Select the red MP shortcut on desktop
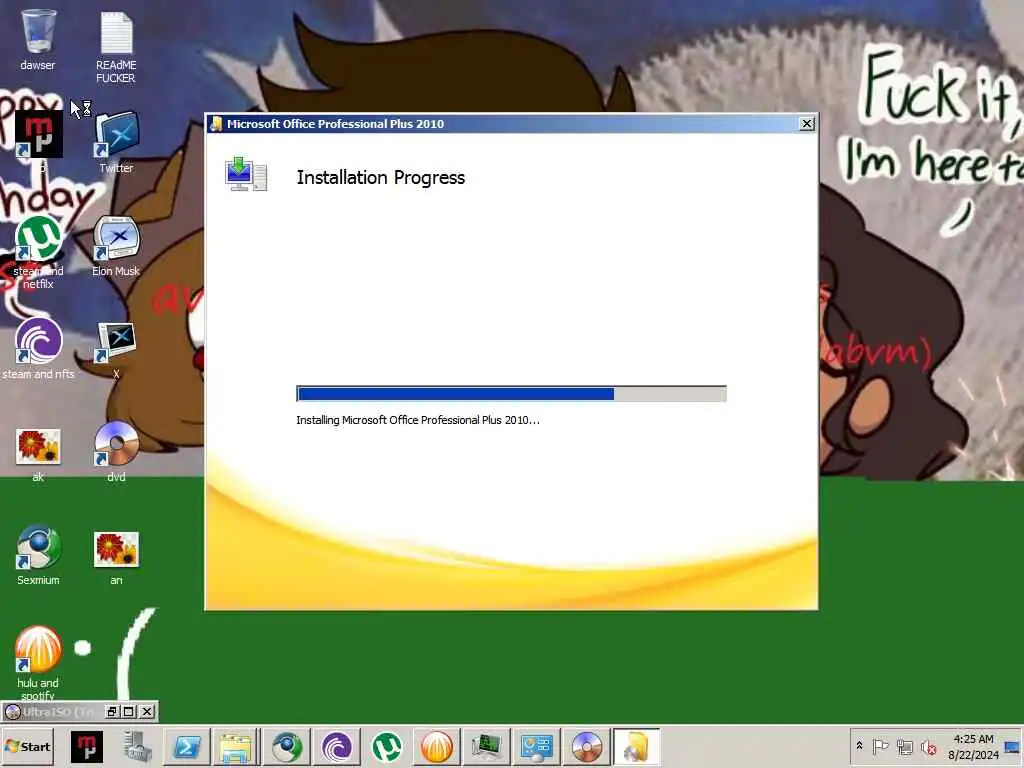Image resolution: width=1024 pixels, height=768 pixels. pos(39,135)
